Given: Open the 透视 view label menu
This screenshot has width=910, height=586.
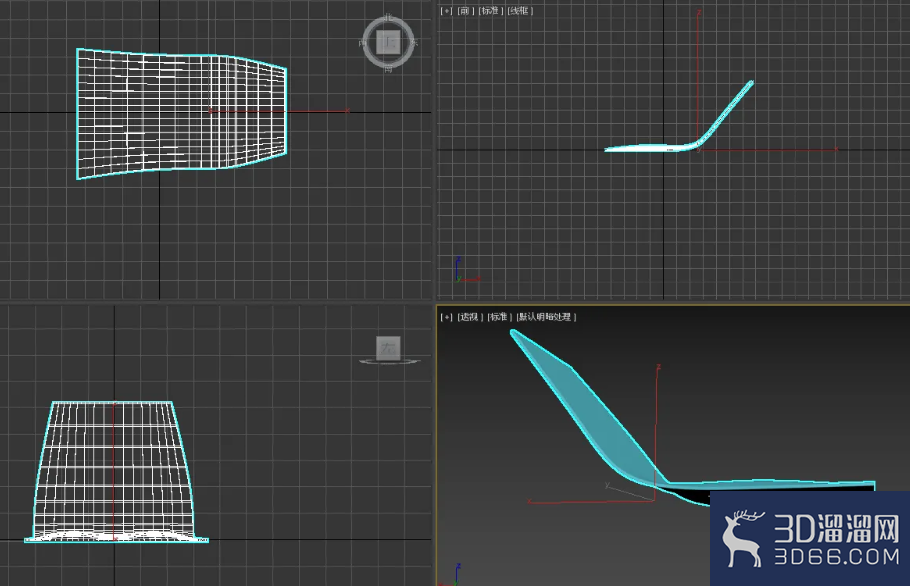Looking at the screenshot, I should tap(470, 317).
